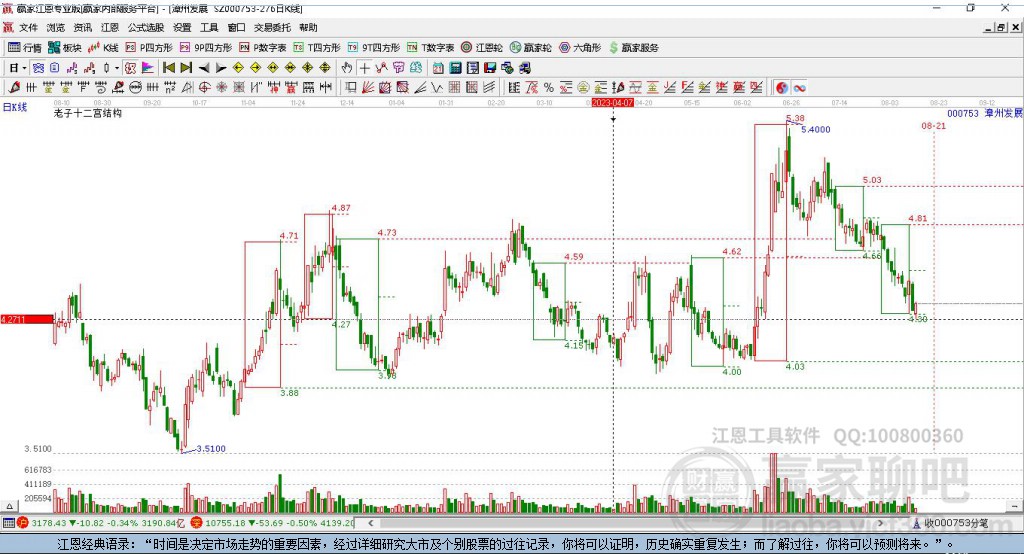Select the rectangle box drawing tool

(x=351, y=88)
